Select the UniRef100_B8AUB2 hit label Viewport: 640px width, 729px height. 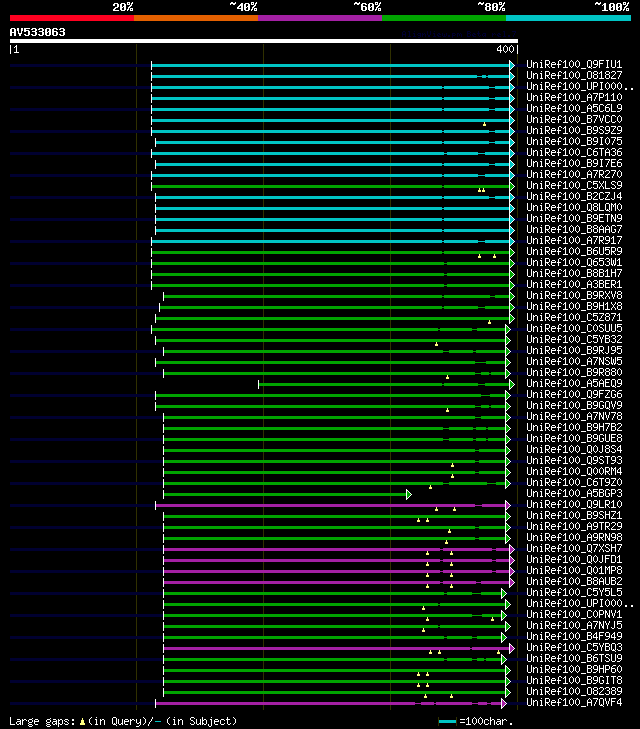(x=574, y=582)
